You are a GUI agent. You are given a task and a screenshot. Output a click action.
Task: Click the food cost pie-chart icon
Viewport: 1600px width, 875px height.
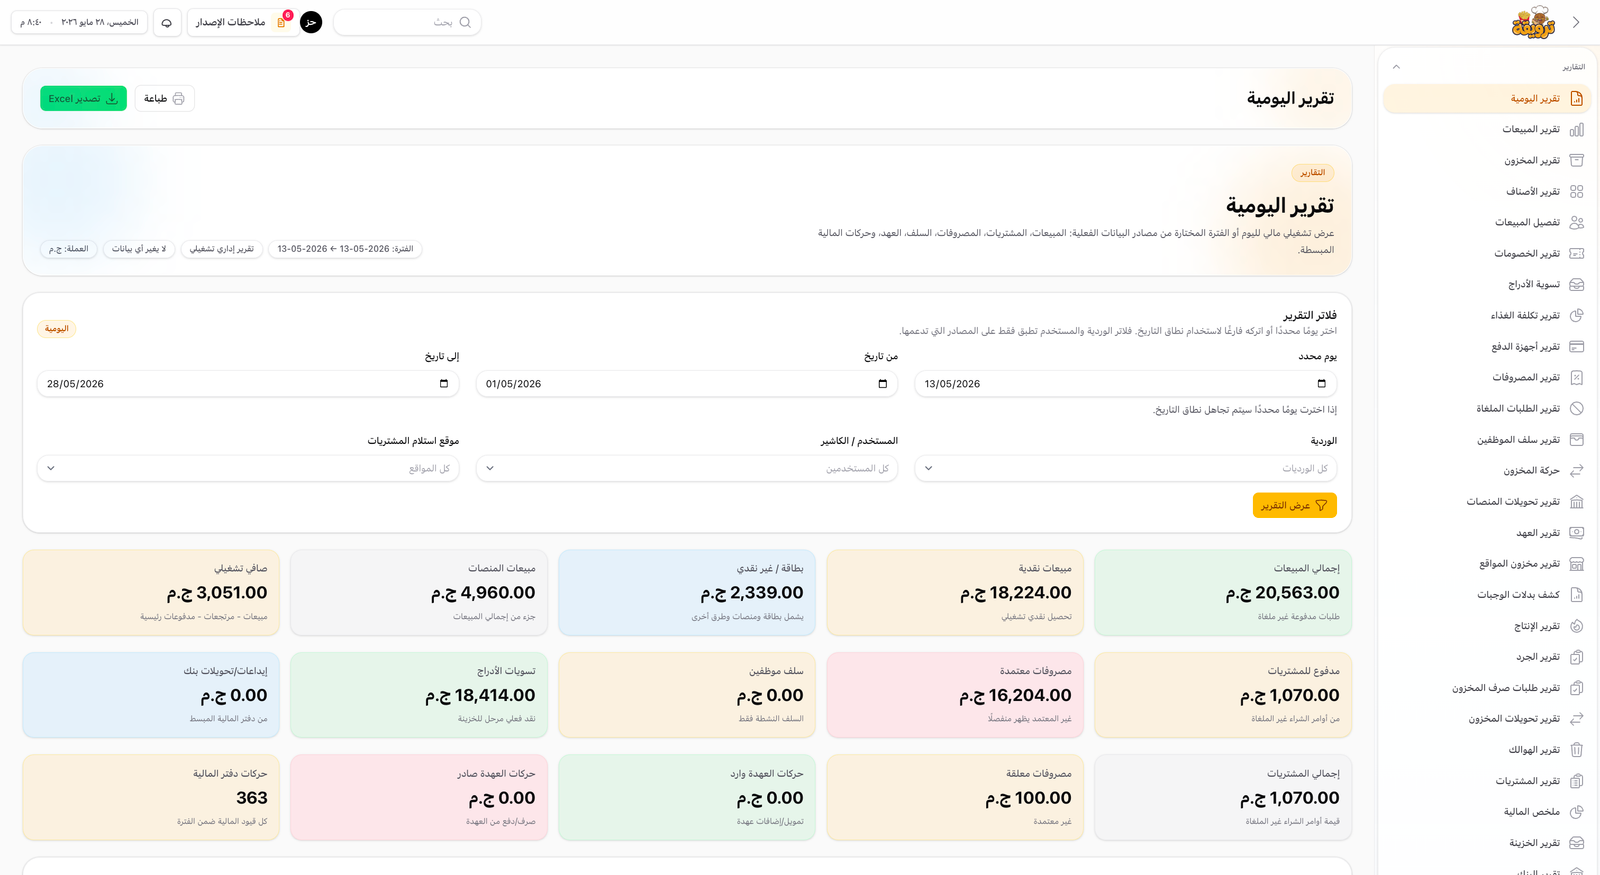tap(1576, 315)
